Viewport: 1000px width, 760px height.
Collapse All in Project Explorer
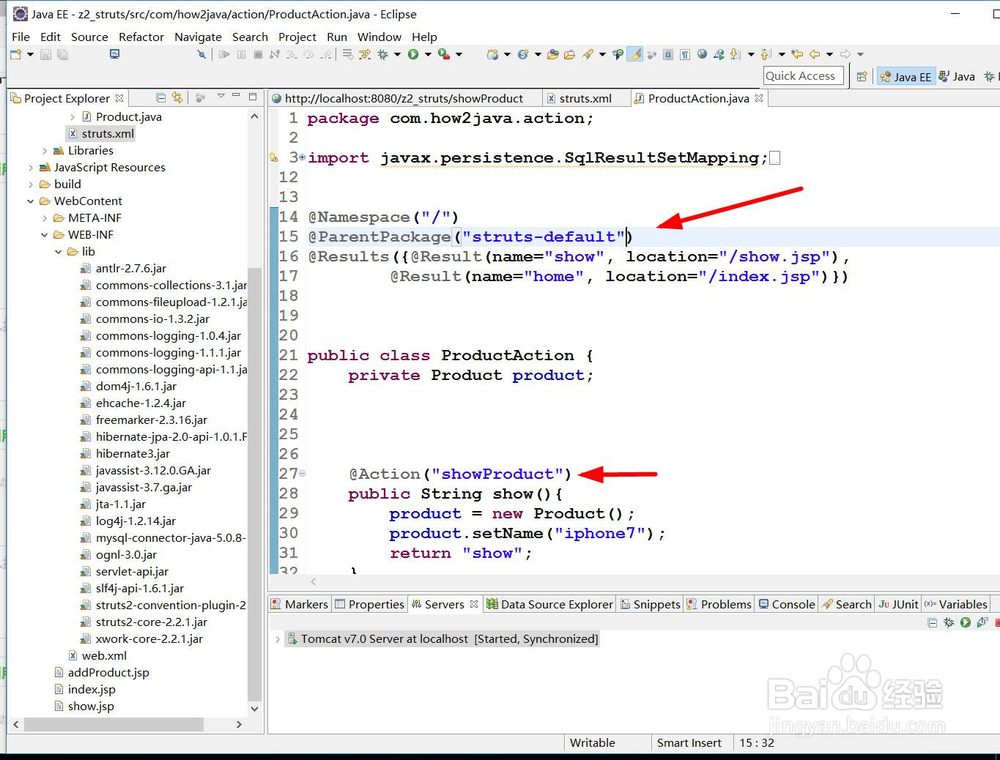coord(161,98)
